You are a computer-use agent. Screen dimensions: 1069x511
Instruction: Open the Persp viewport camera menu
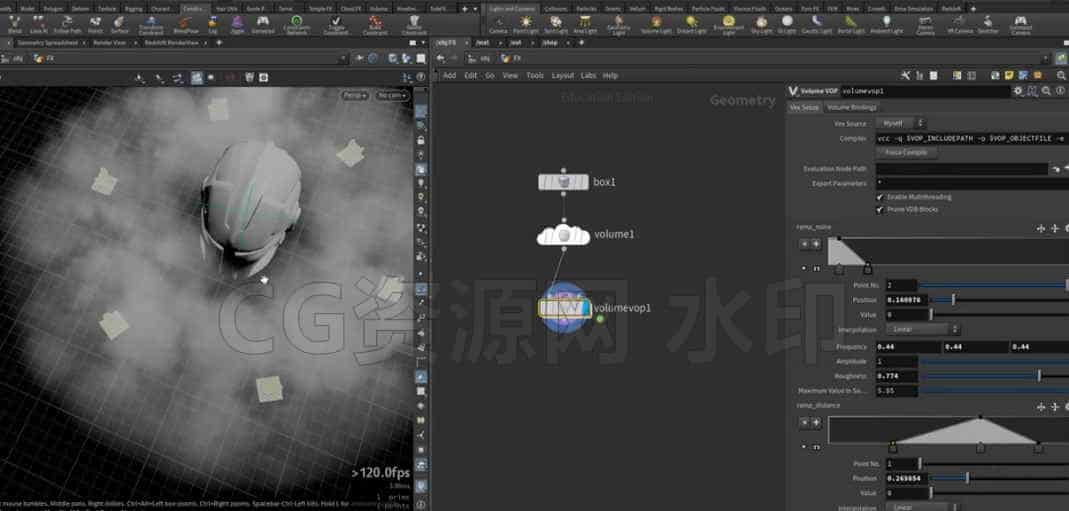[x=355, y=96]
